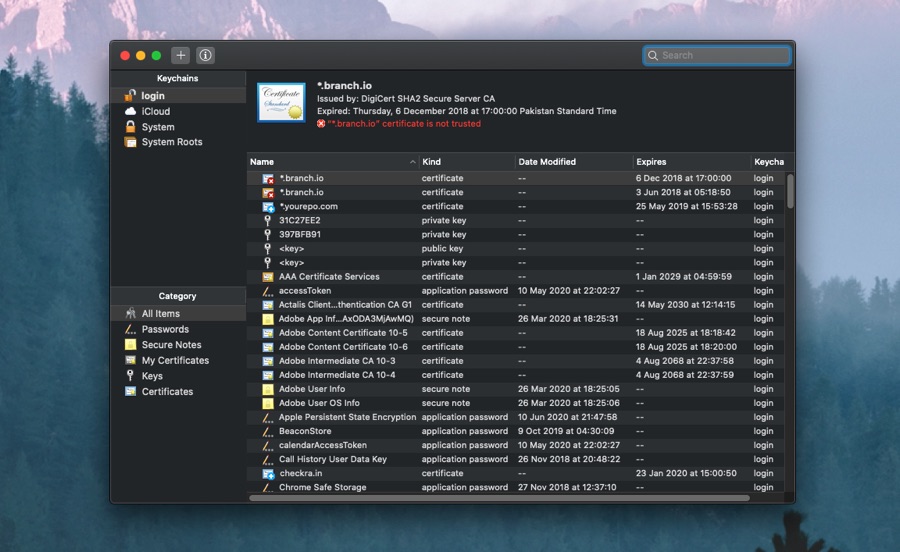Select the Adobe User OS Info note
This screenshot has width=900, height=552.
(x=515, y=403)
